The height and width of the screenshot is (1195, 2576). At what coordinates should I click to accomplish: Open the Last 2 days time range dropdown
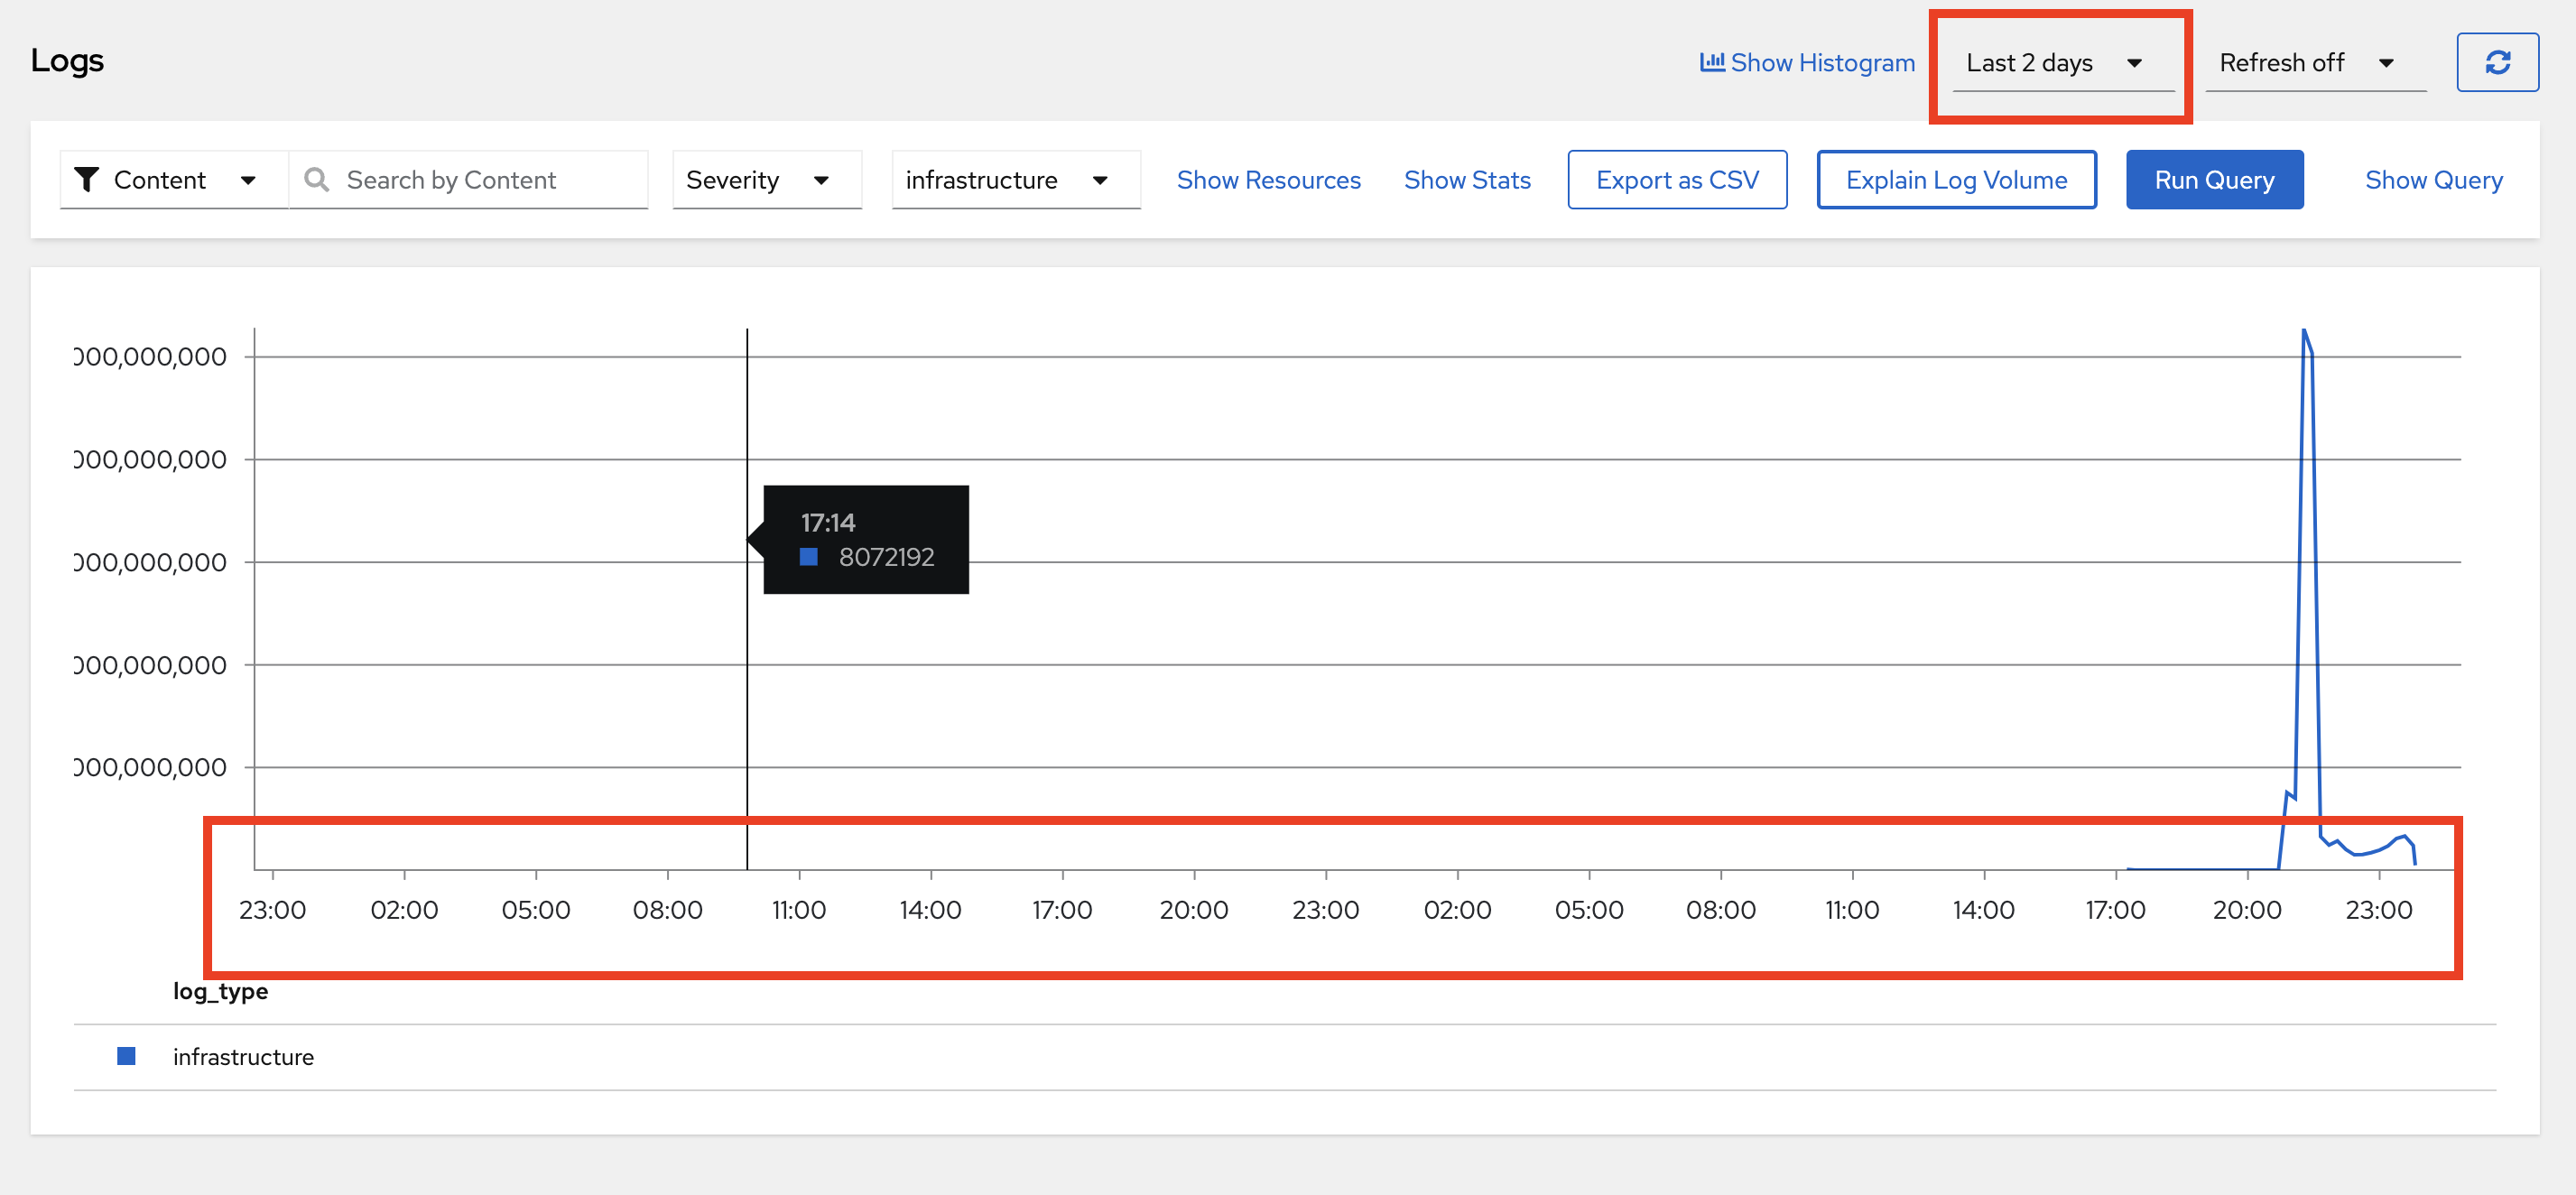[x=2055, y=63]
